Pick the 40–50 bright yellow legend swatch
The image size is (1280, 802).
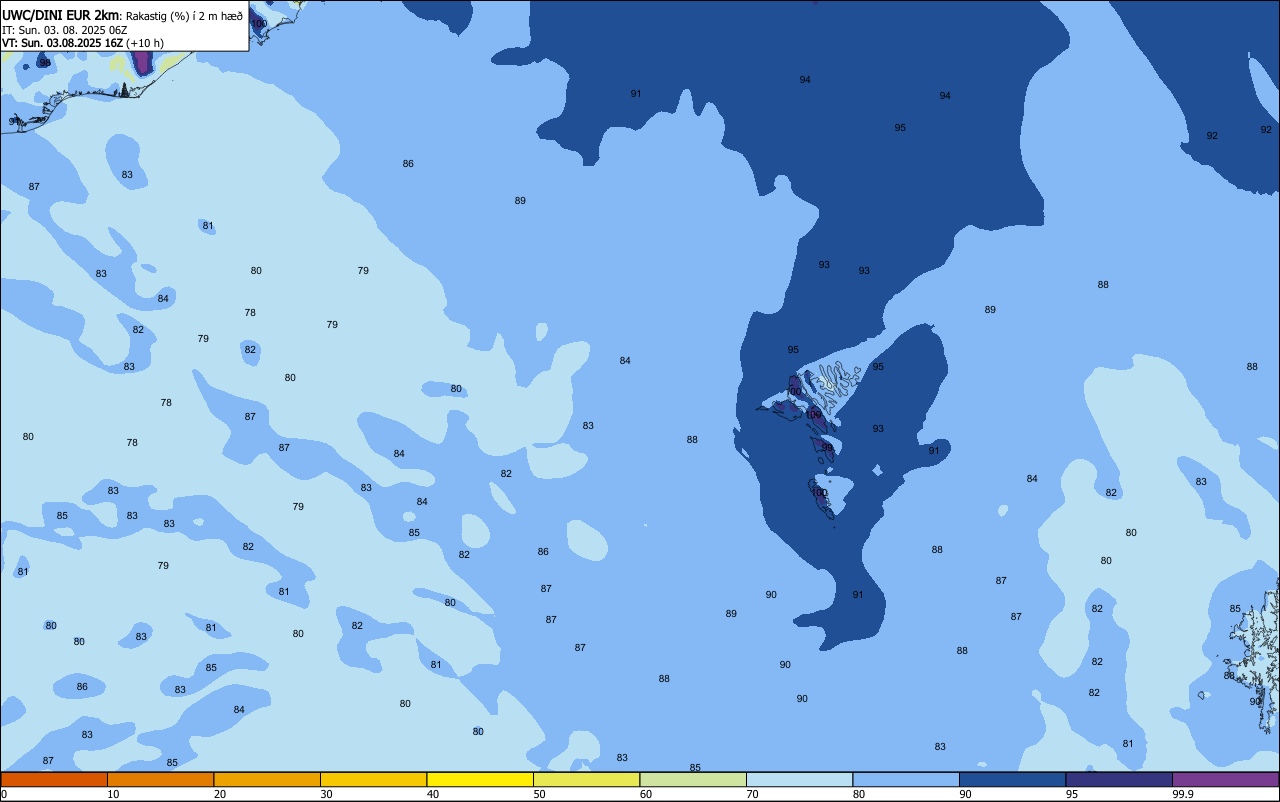(x=480, y=779)
